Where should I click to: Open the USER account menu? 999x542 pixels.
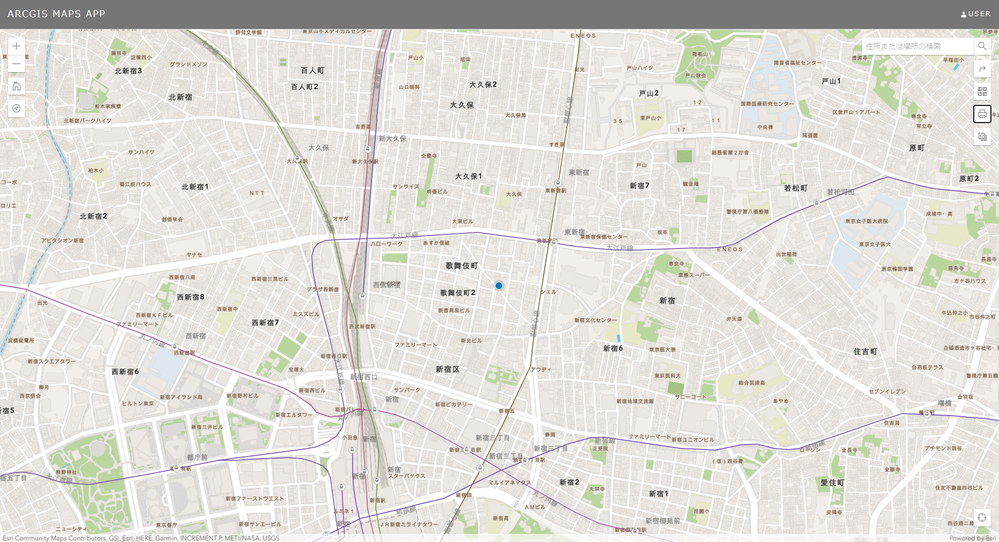click(x=975, y=14)
